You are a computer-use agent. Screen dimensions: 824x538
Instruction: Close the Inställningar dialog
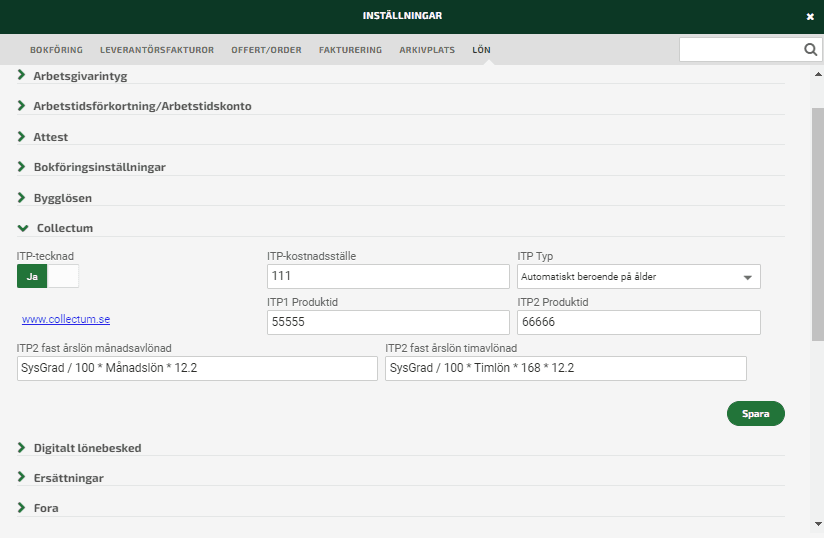click(810, 17)
